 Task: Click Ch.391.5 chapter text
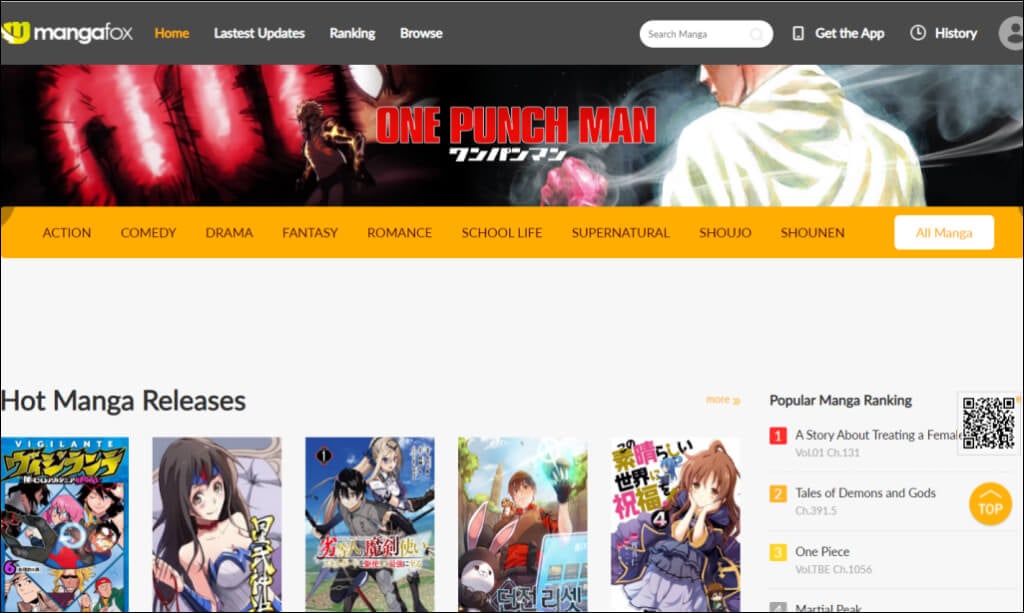point(816,511)
